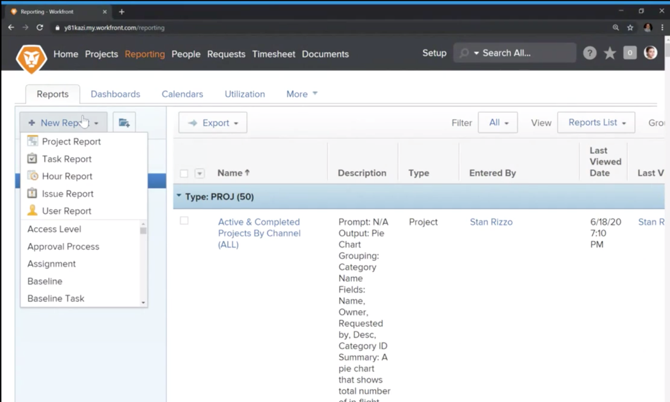Click the Type column header
670x402 pixels.
tap(418, 173)
